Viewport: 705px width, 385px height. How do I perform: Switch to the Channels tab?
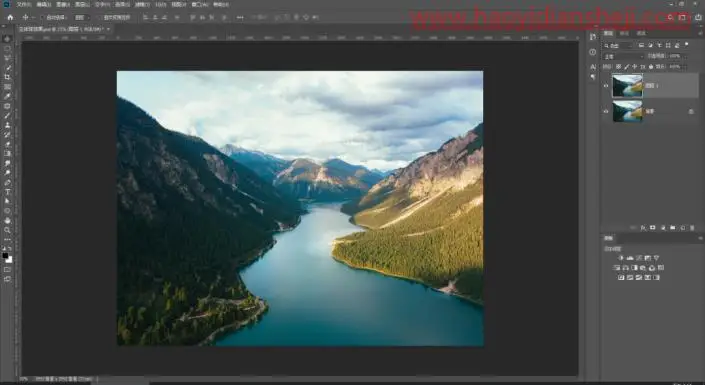[x=624, y=33]
